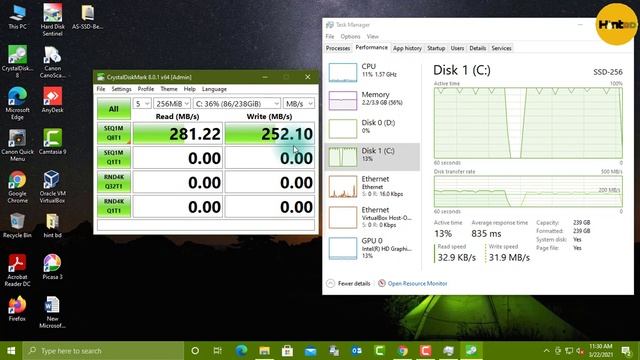Open New Microsoft Word document icon
This screenshot has height=360, width=640.
pos(52,312)
